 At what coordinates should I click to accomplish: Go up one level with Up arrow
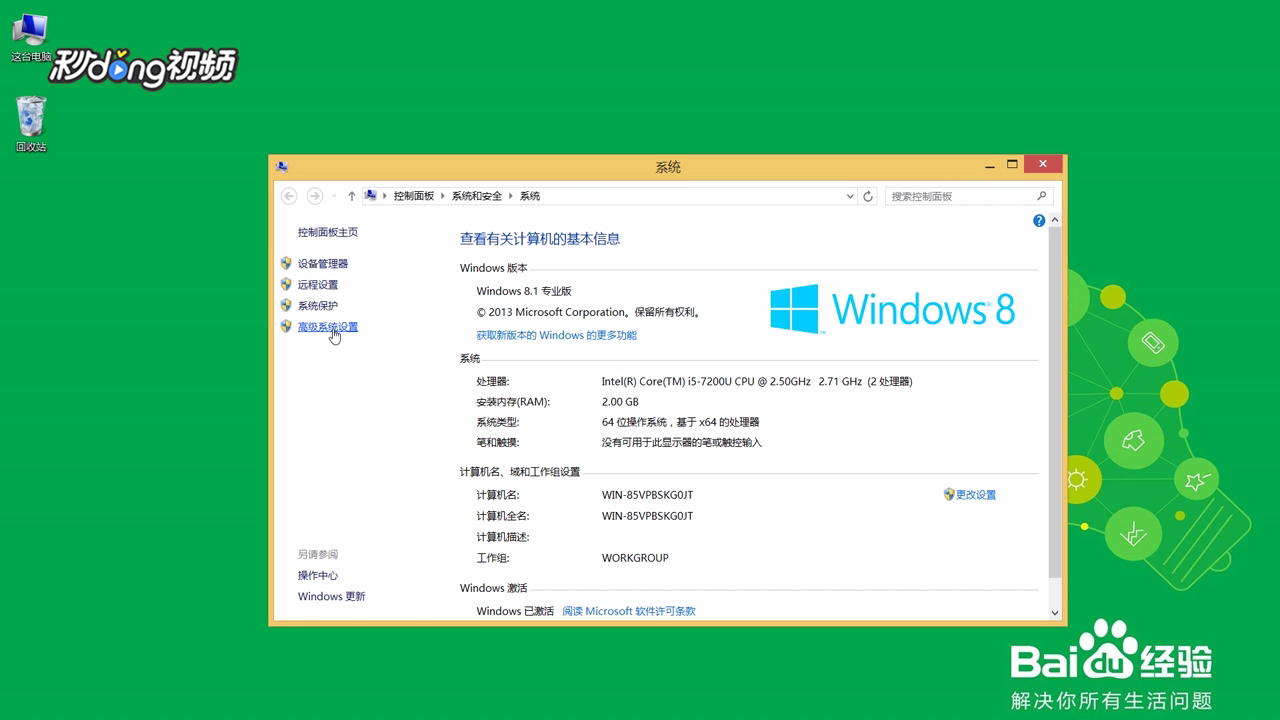pyautogui.click(x=351, y=196)
